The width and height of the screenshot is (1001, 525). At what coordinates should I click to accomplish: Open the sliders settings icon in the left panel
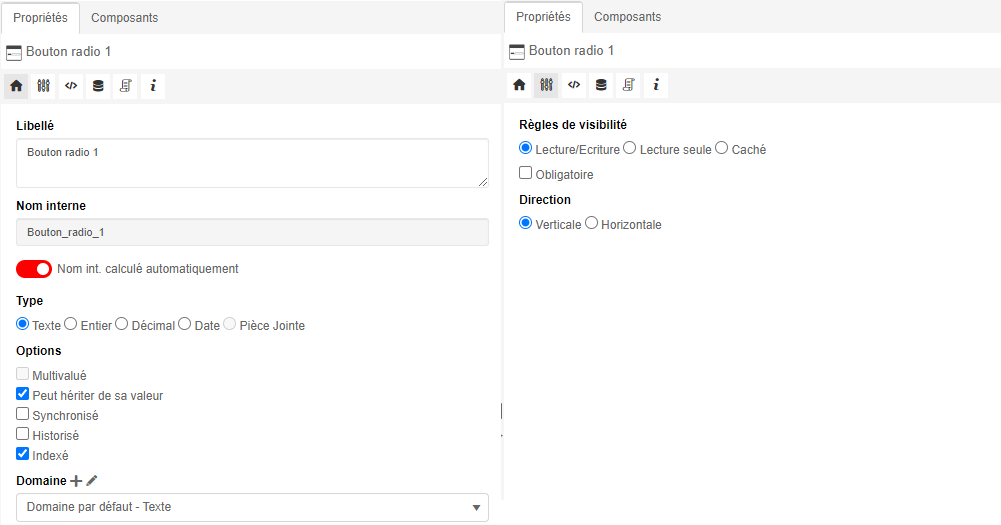[x=43, y=86]
